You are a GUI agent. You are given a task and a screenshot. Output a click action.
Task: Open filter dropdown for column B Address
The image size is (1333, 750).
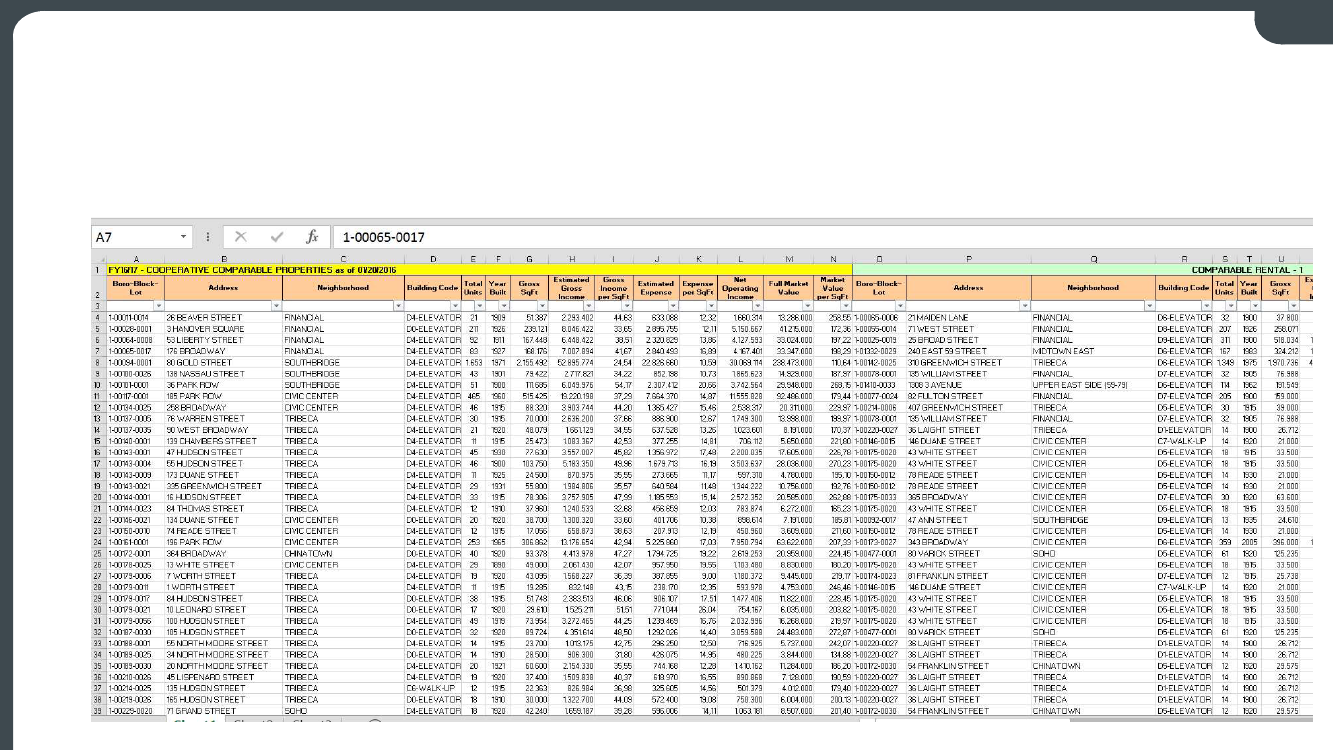275,304
